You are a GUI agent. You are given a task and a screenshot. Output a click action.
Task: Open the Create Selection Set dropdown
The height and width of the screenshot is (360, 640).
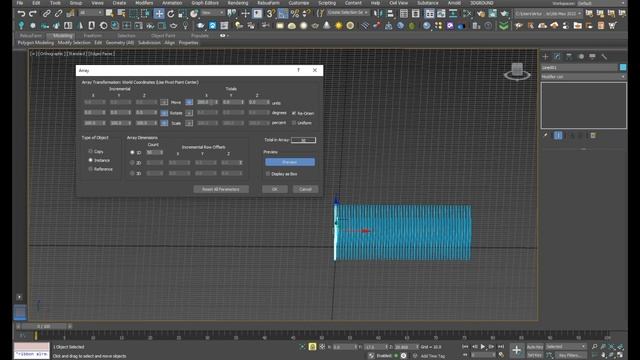click(x=348, y=13)
